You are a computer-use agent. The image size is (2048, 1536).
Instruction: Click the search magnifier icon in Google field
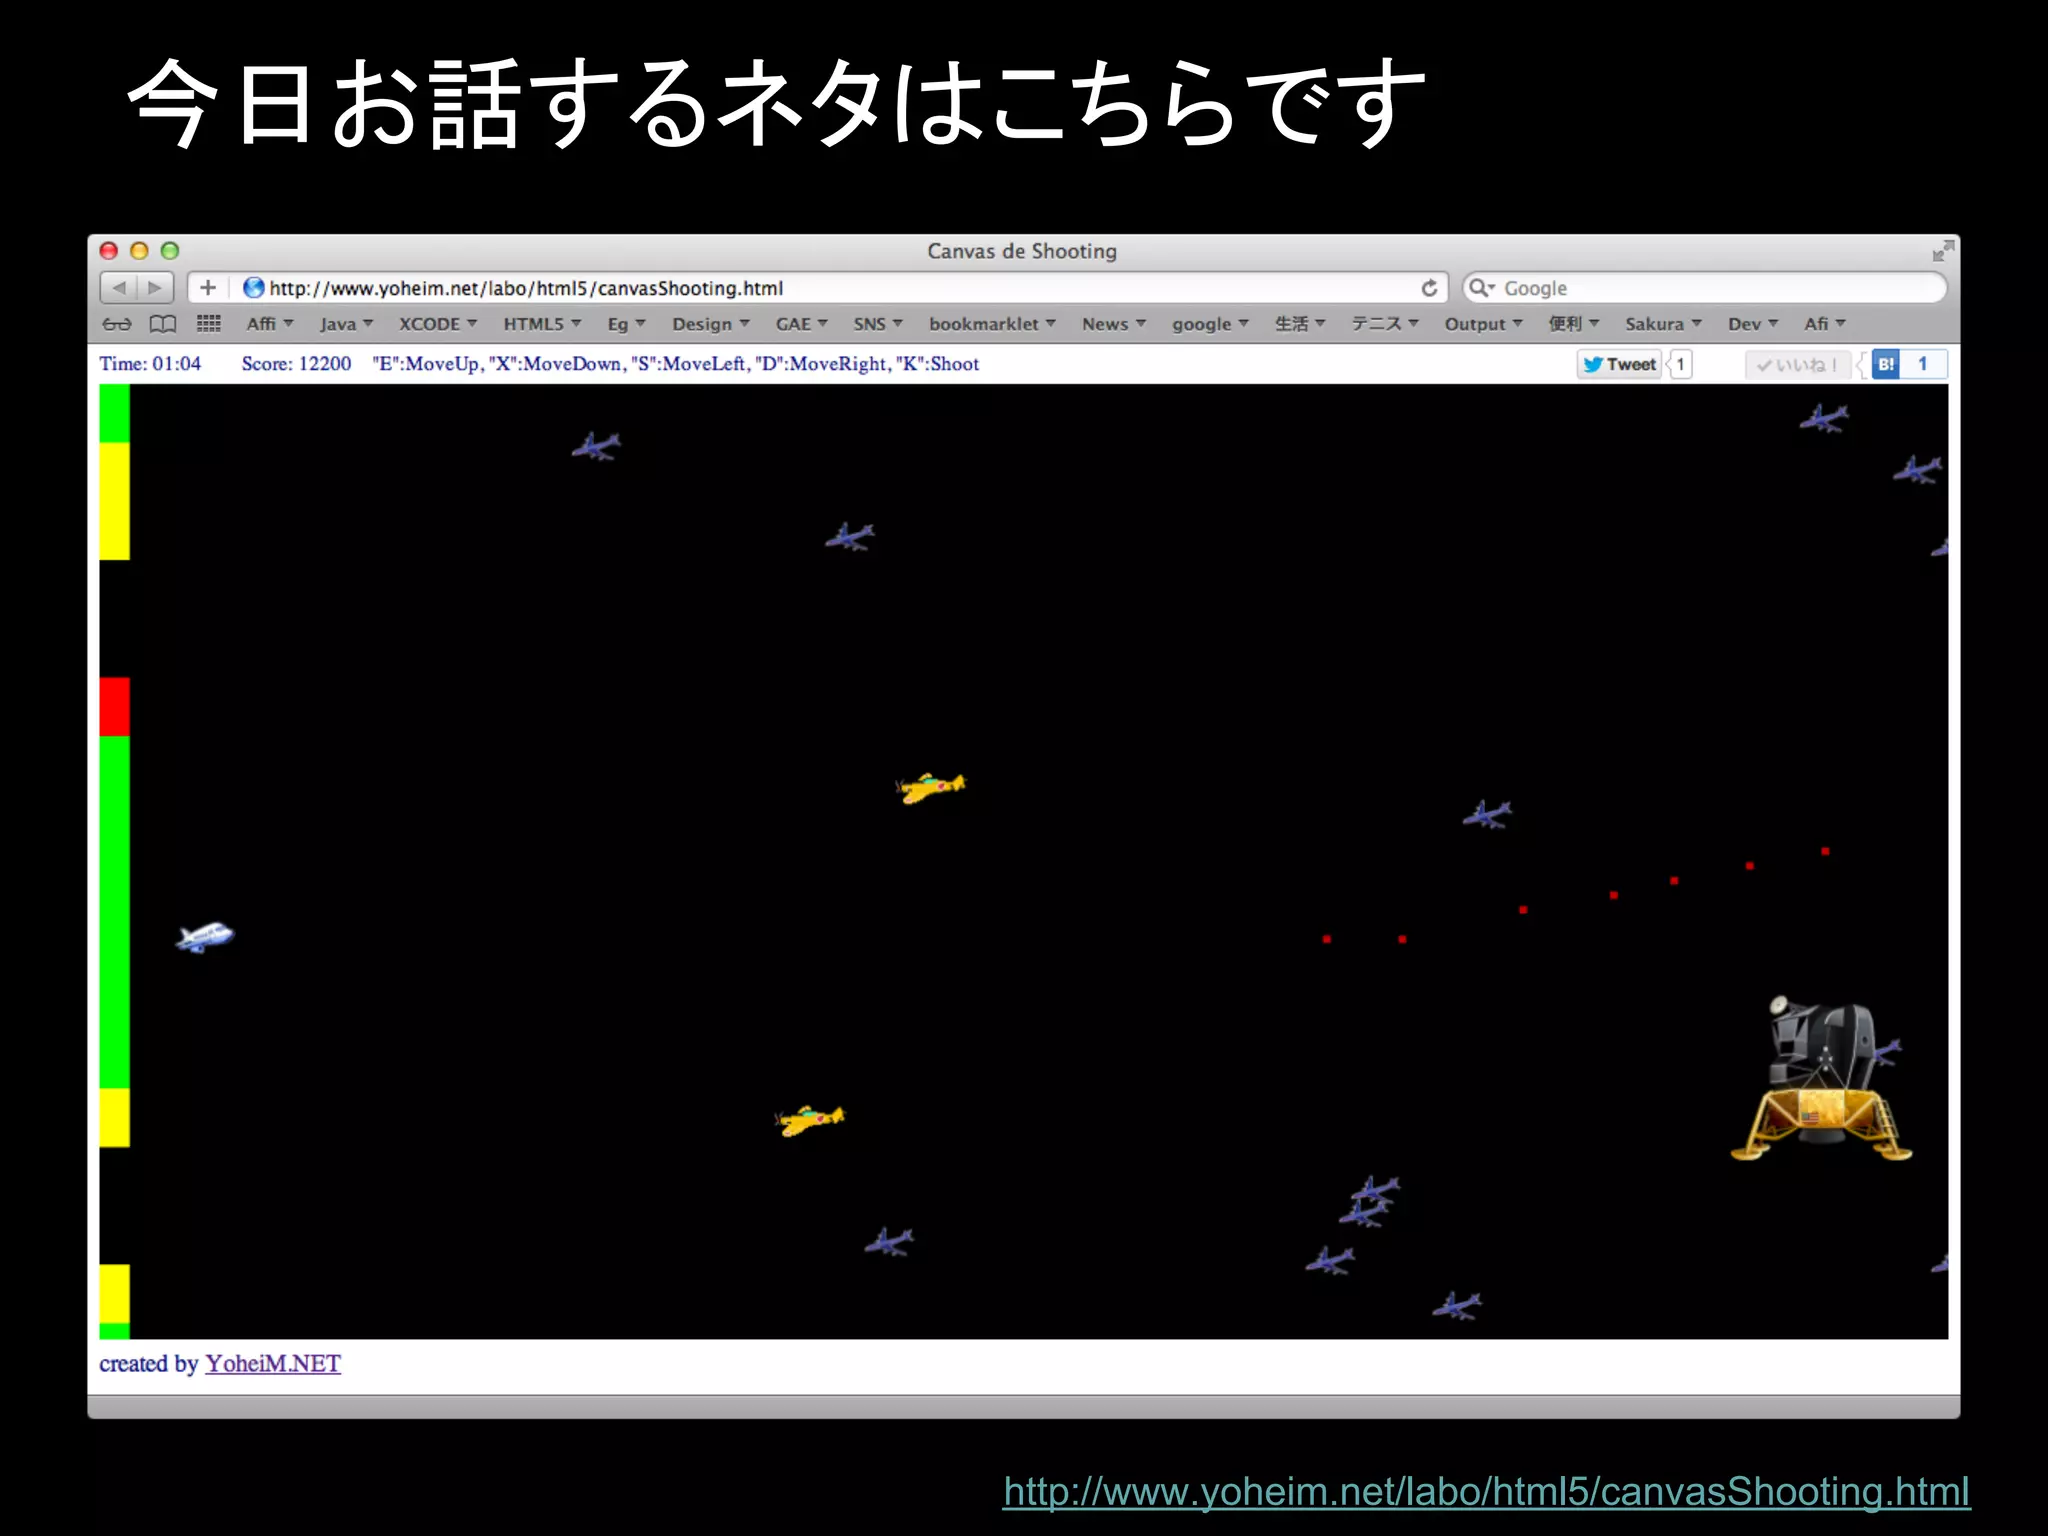pos(1481,288)
